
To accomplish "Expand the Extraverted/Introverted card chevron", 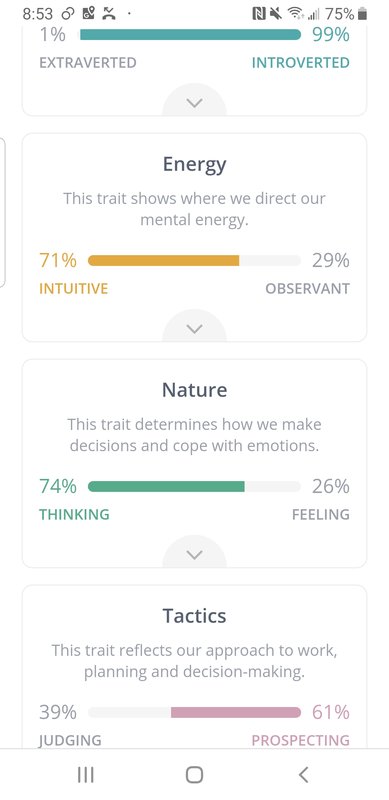I will [194, 103].
